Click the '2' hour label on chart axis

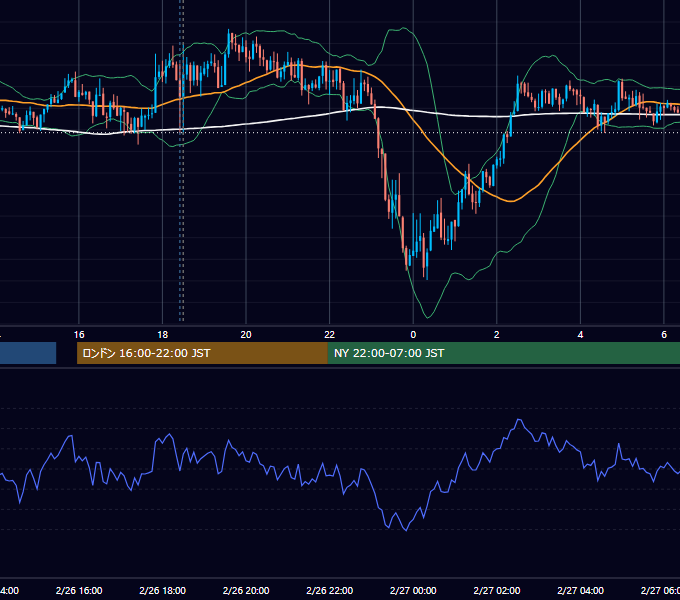click(497, 335)
